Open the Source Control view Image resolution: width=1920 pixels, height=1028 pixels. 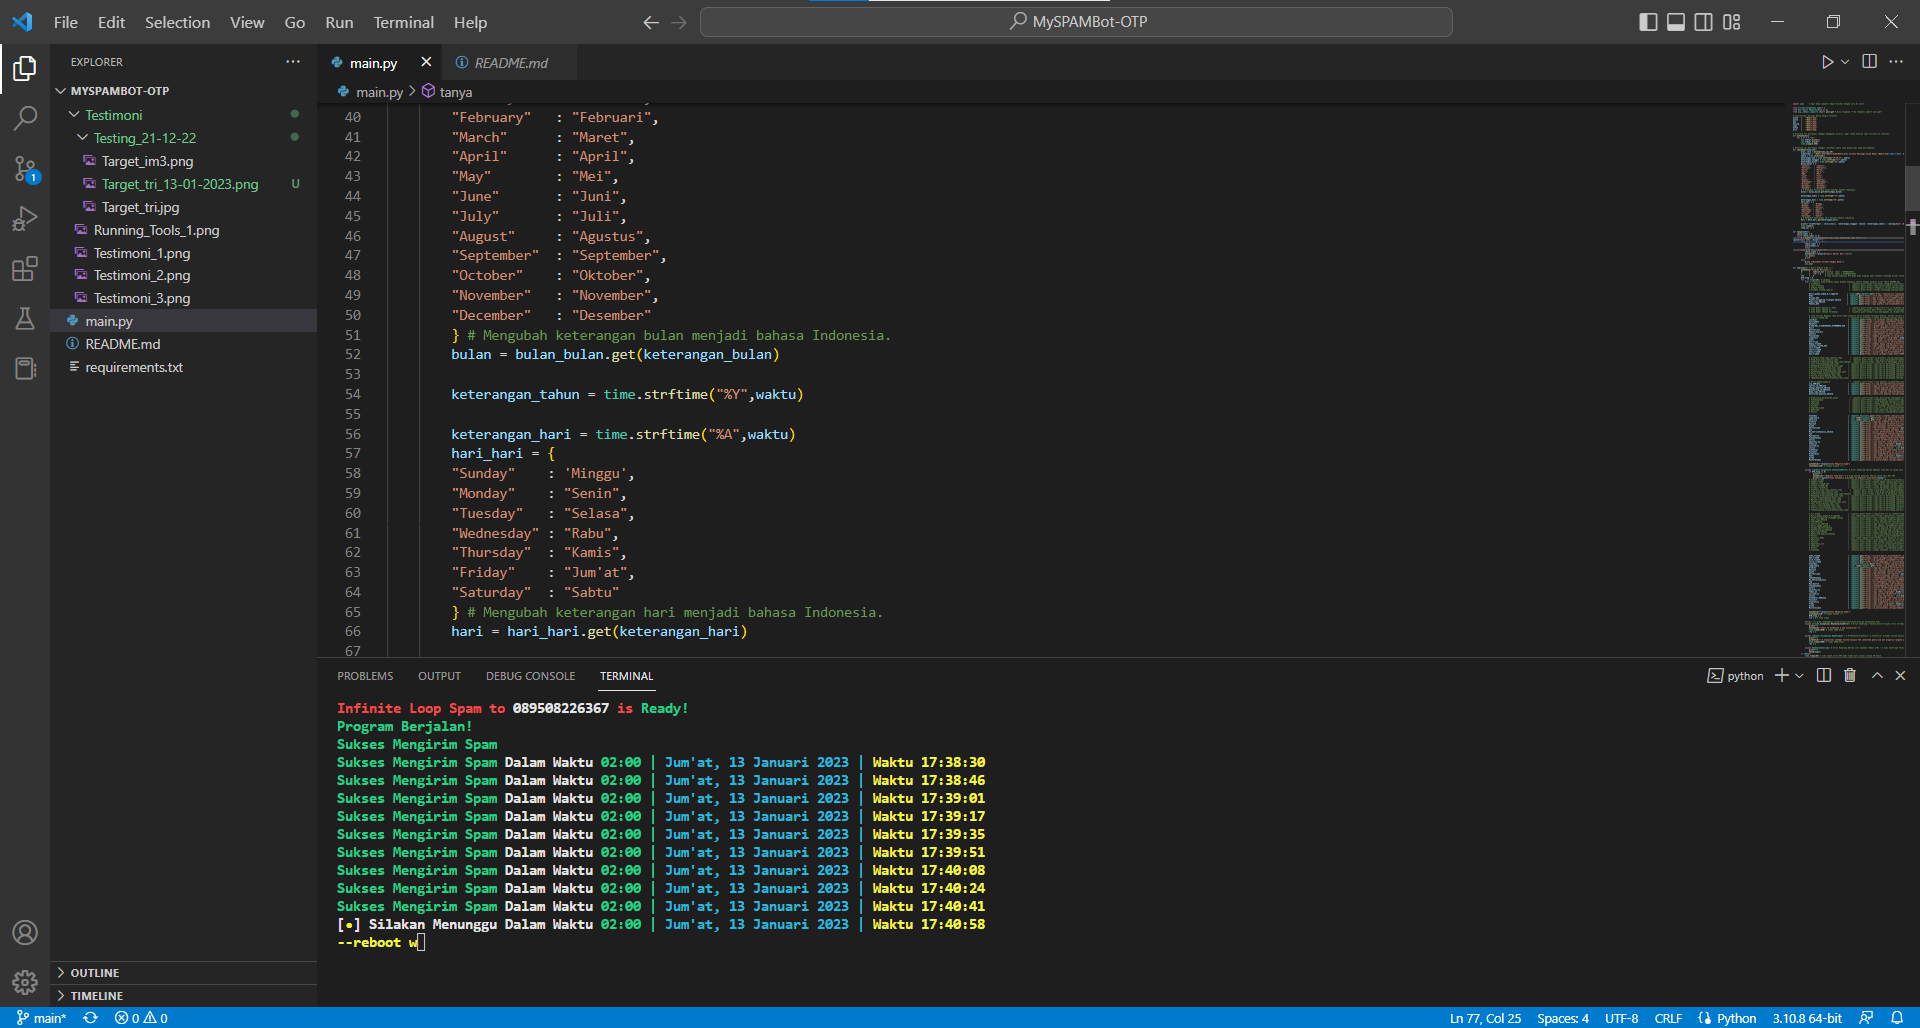pyautogui.click(x=25, y=168)
